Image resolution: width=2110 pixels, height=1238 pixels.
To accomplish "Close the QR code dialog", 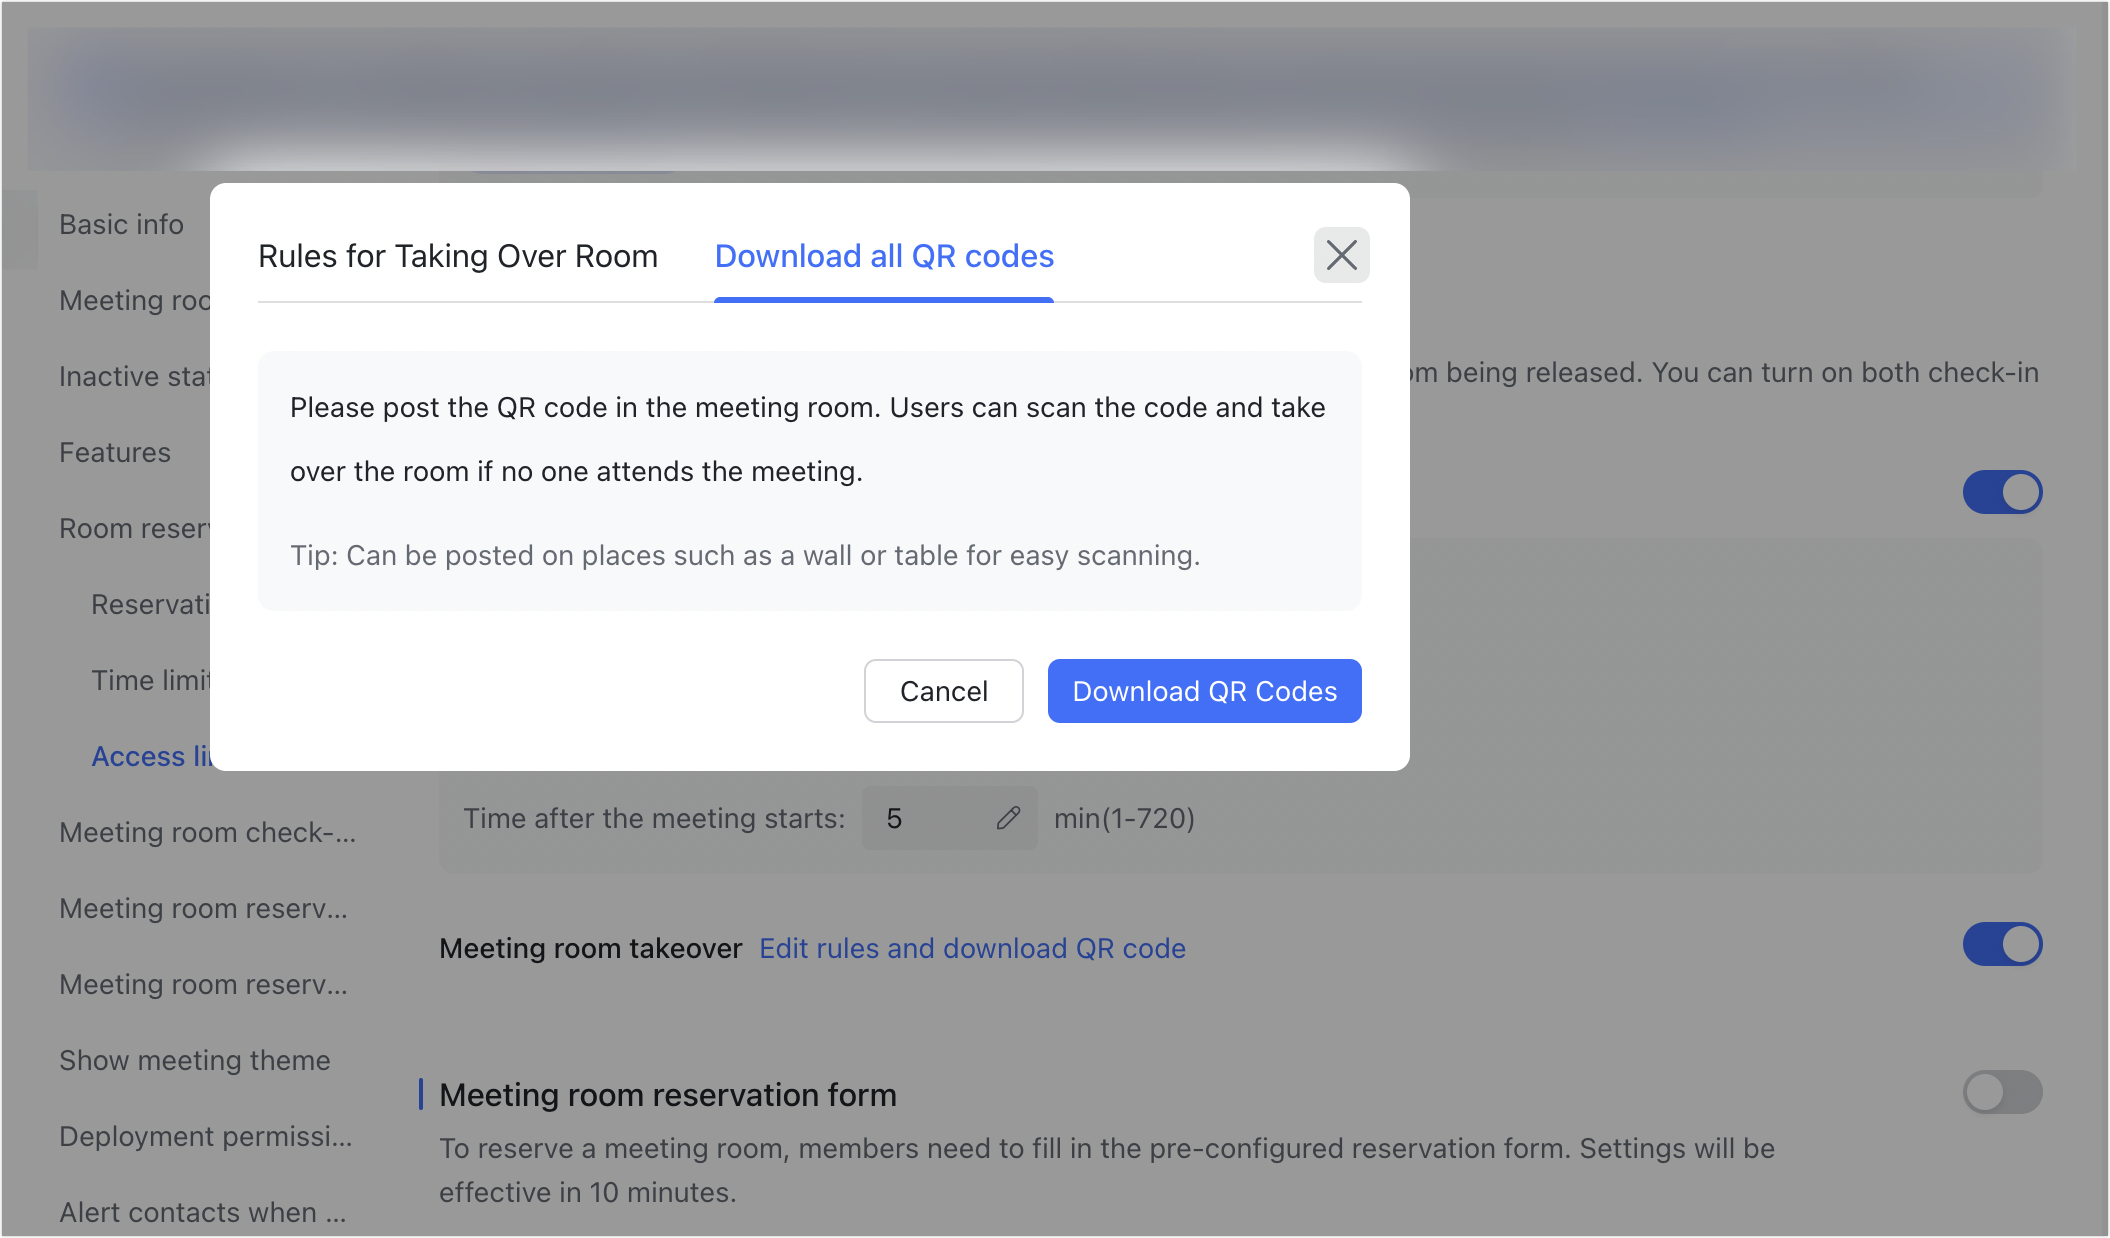I will pos(1341,255).
